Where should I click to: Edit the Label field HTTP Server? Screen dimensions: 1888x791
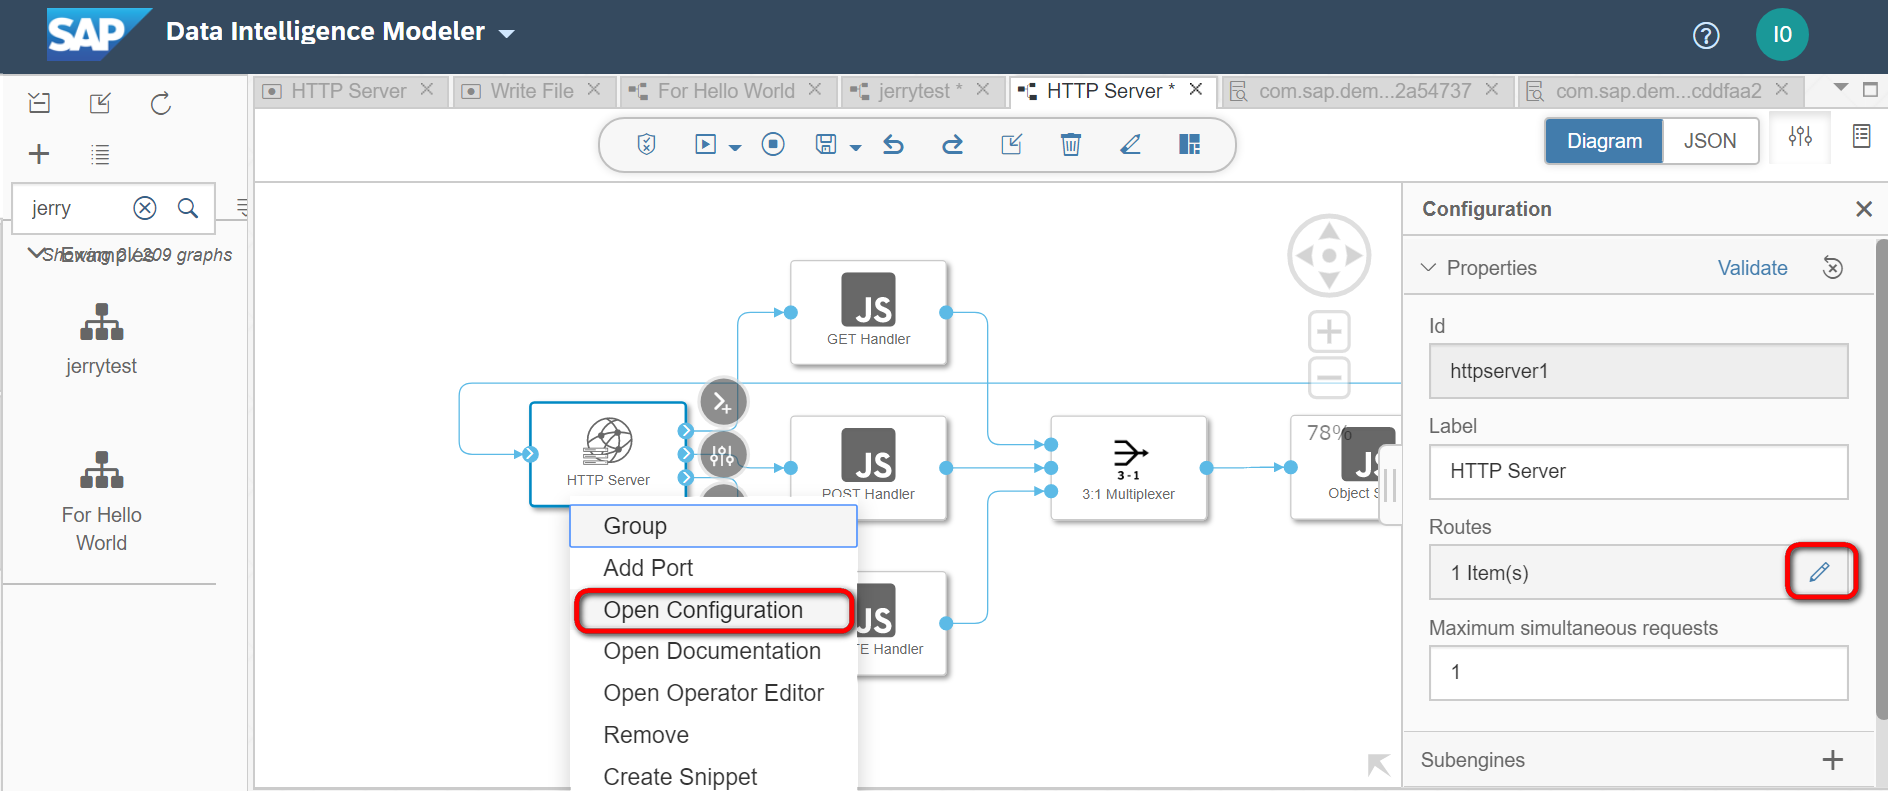(1638, 471)
